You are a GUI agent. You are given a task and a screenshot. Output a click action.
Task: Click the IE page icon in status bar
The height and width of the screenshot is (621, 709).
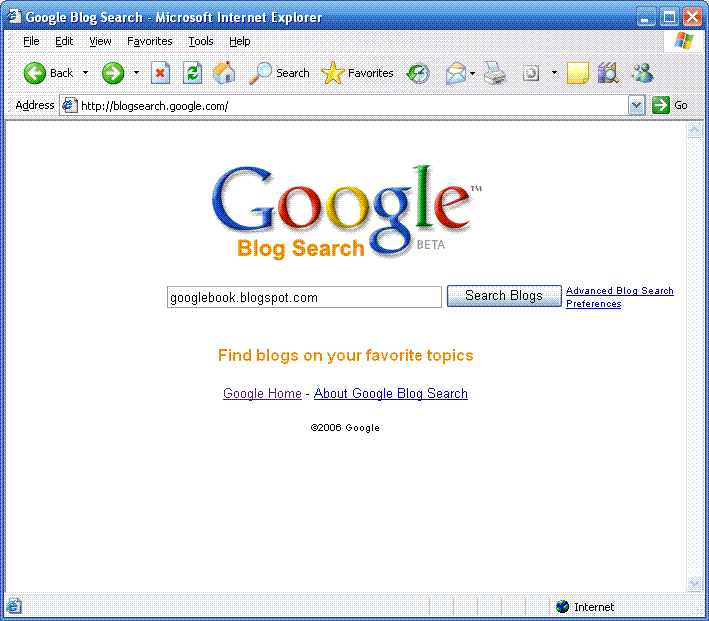point(14,606)
